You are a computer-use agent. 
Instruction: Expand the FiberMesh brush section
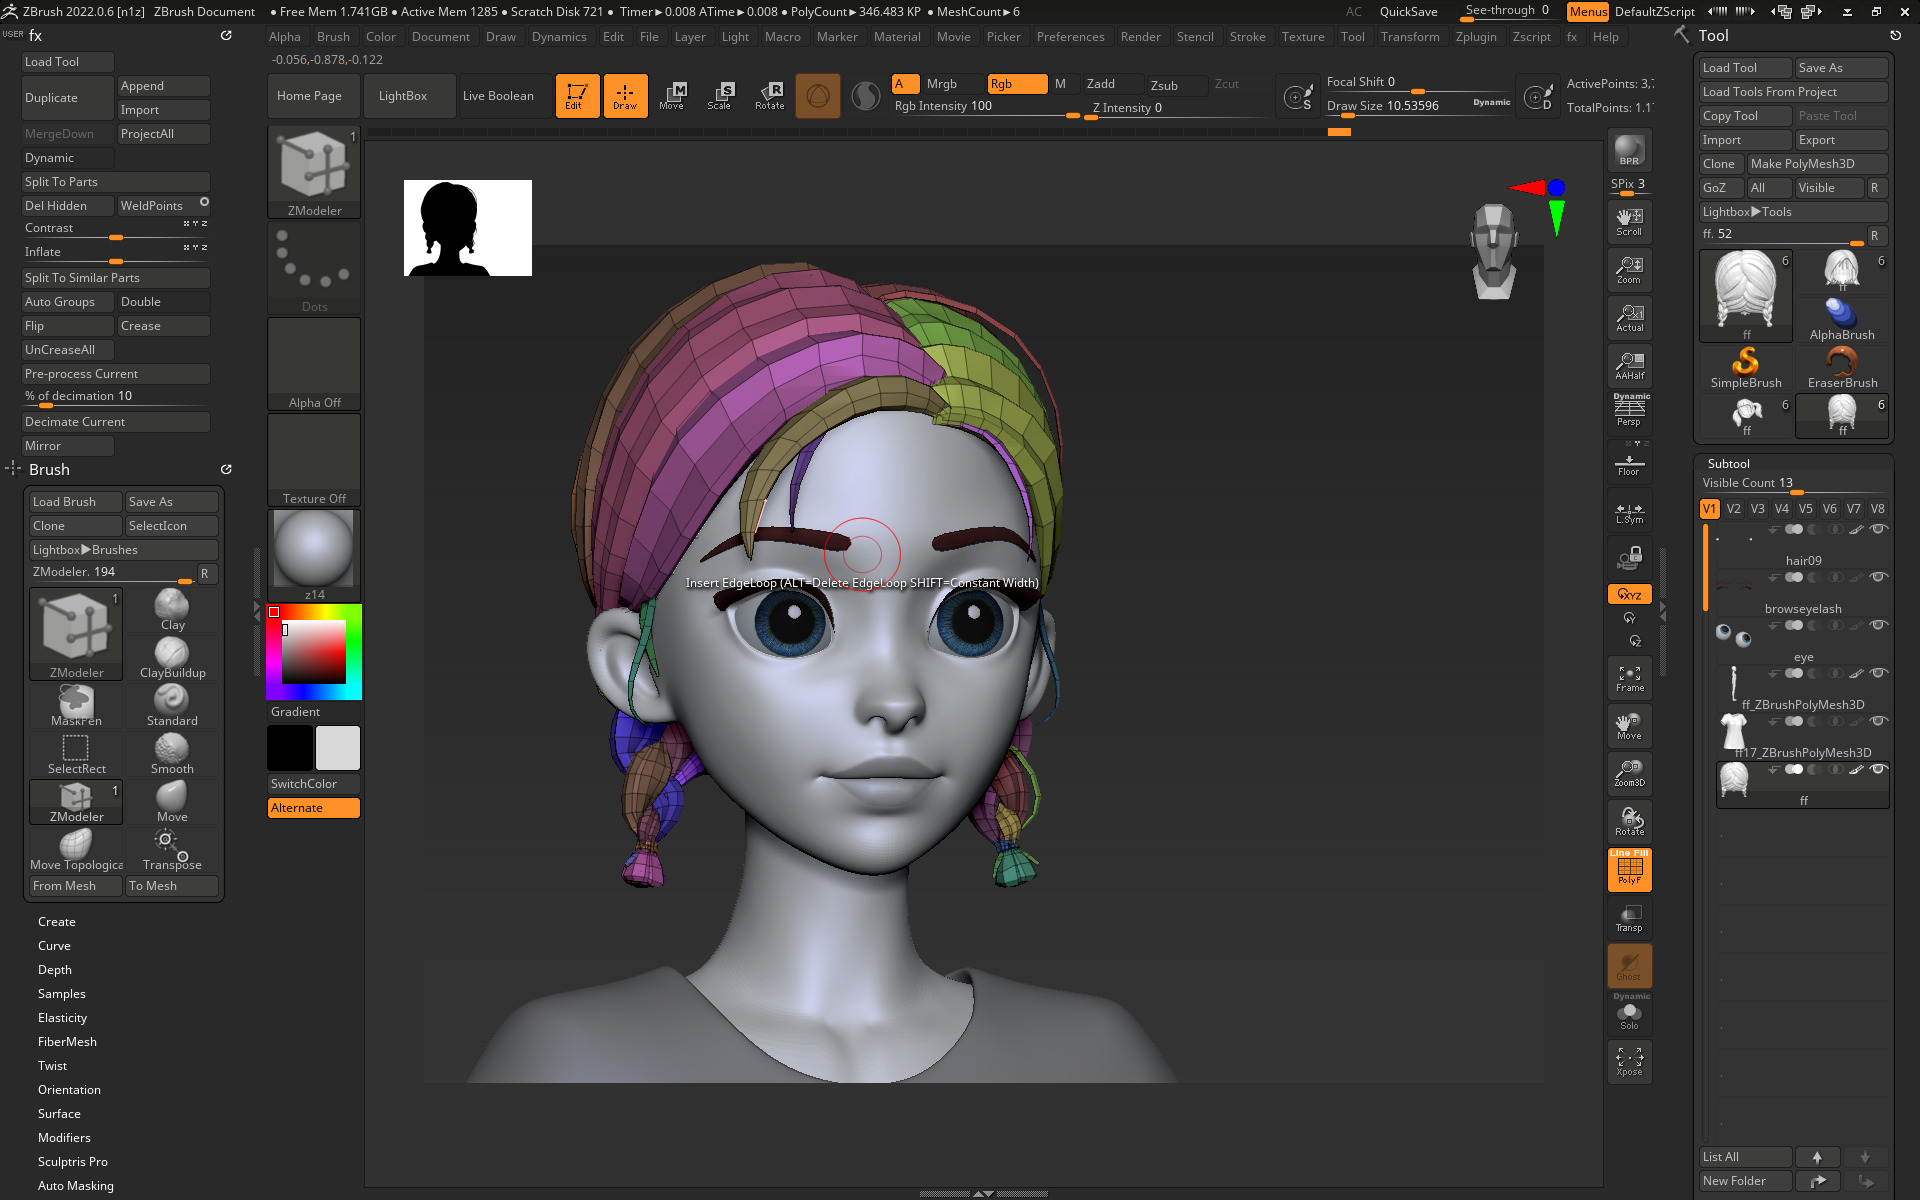[67, 1042]
